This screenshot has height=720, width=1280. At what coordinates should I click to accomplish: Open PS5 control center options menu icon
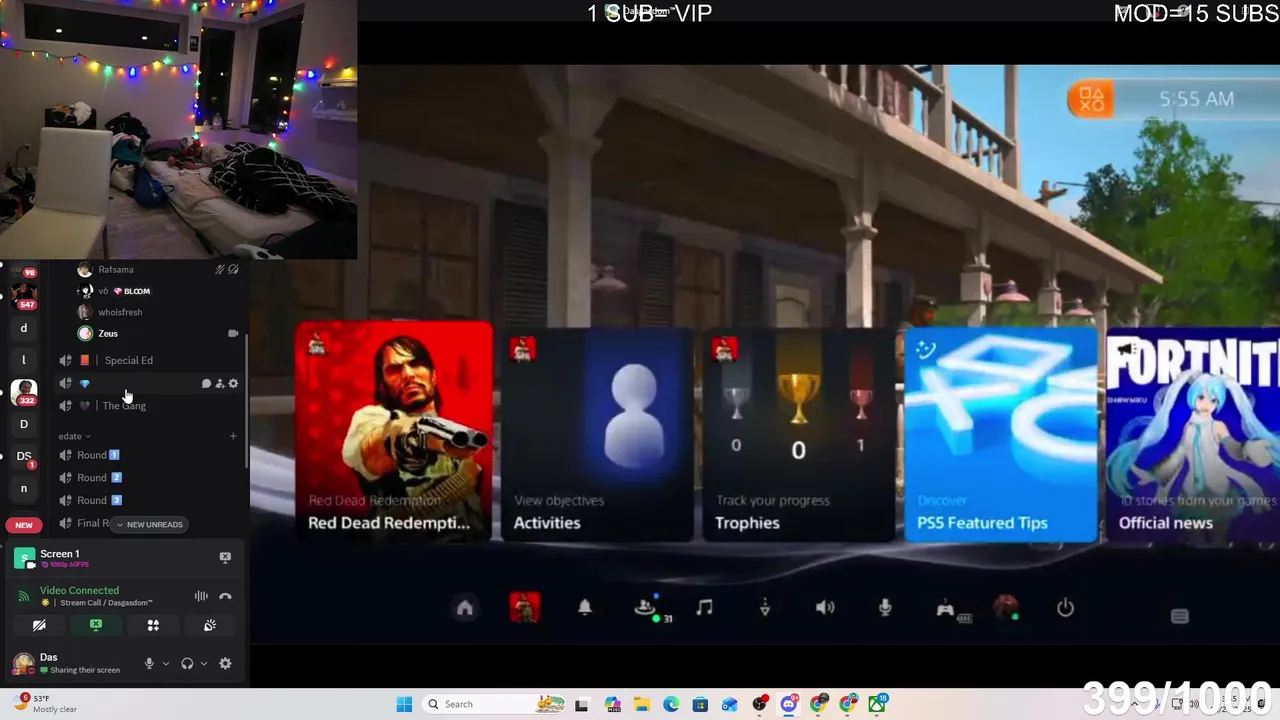pyautogui.click(x=1180, y=616)
